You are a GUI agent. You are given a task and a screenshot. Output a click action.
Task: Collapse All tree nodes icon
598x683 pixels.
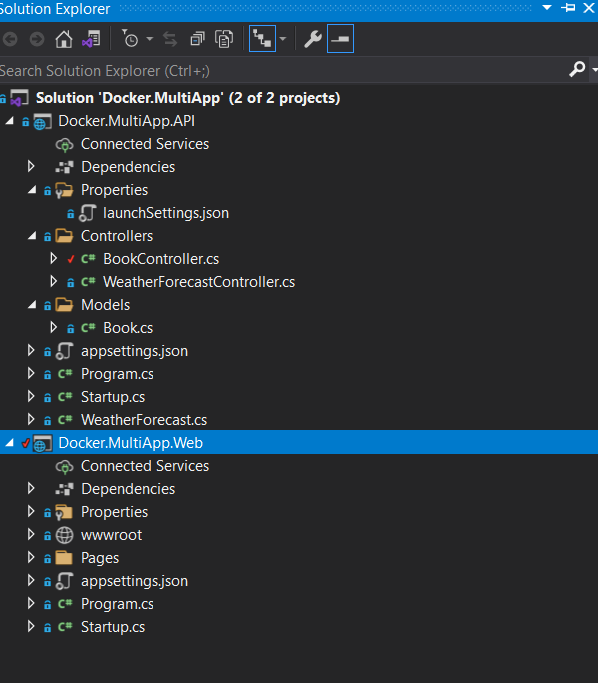click(x=197, y=40)
